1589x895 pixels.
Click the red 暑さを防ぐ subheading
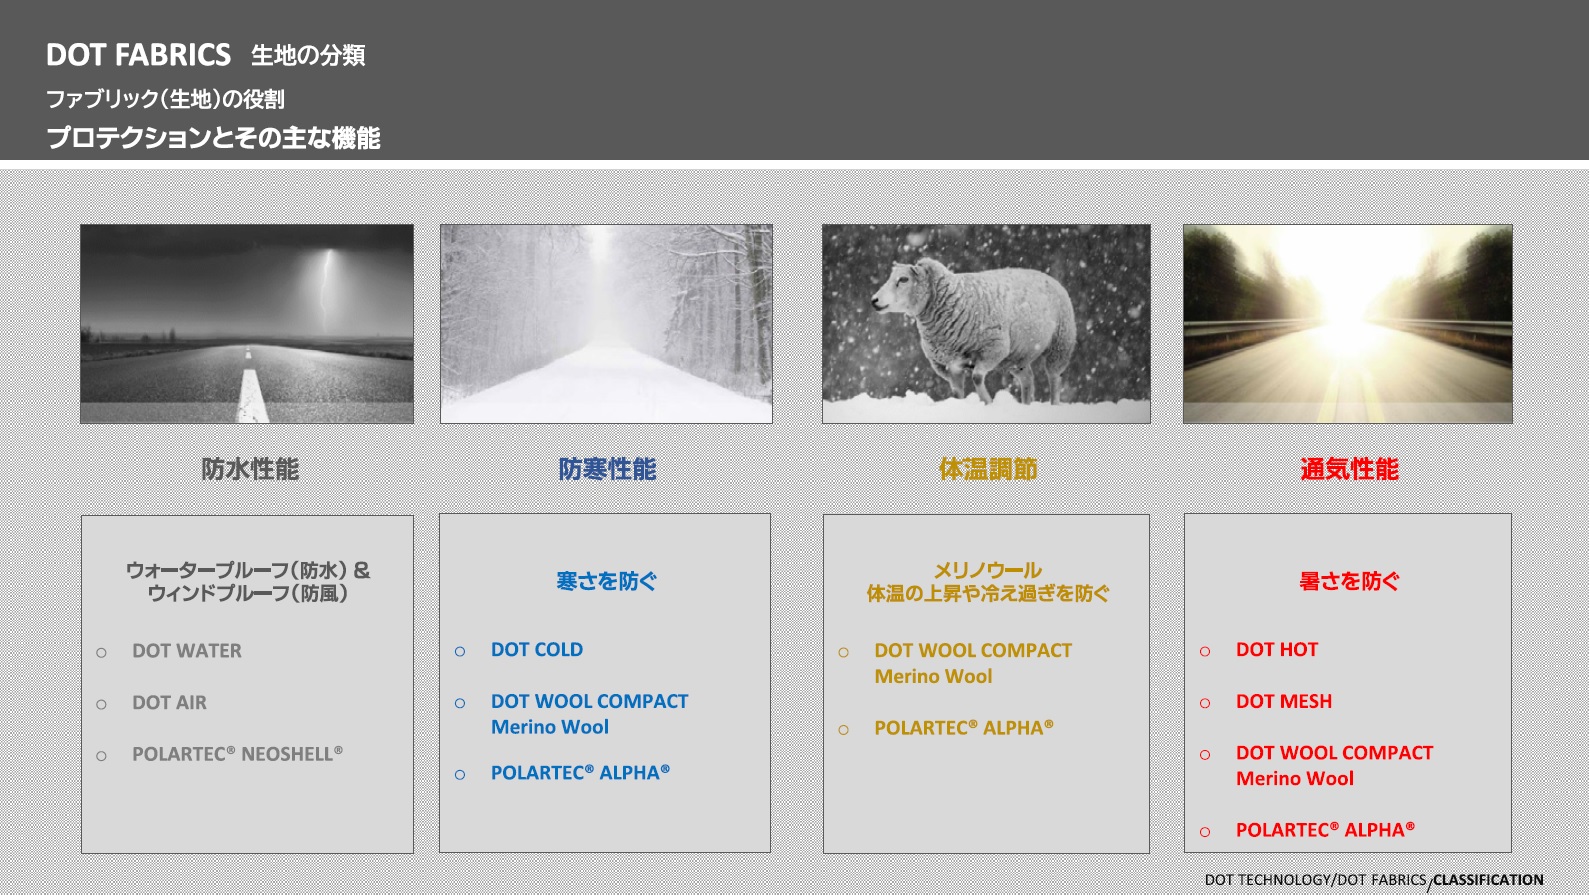pos(1349,581)
